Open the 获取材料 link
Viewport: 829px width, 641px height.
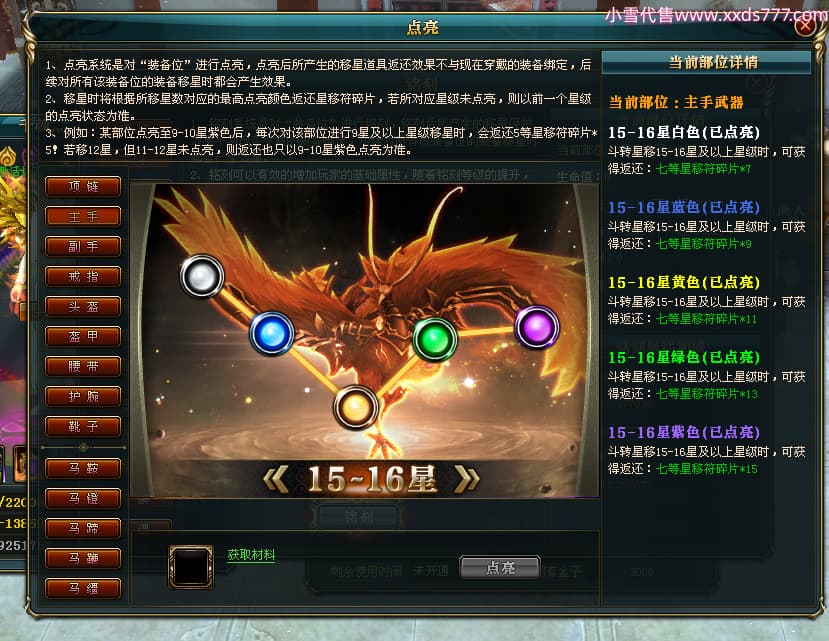tap(251, 554)
